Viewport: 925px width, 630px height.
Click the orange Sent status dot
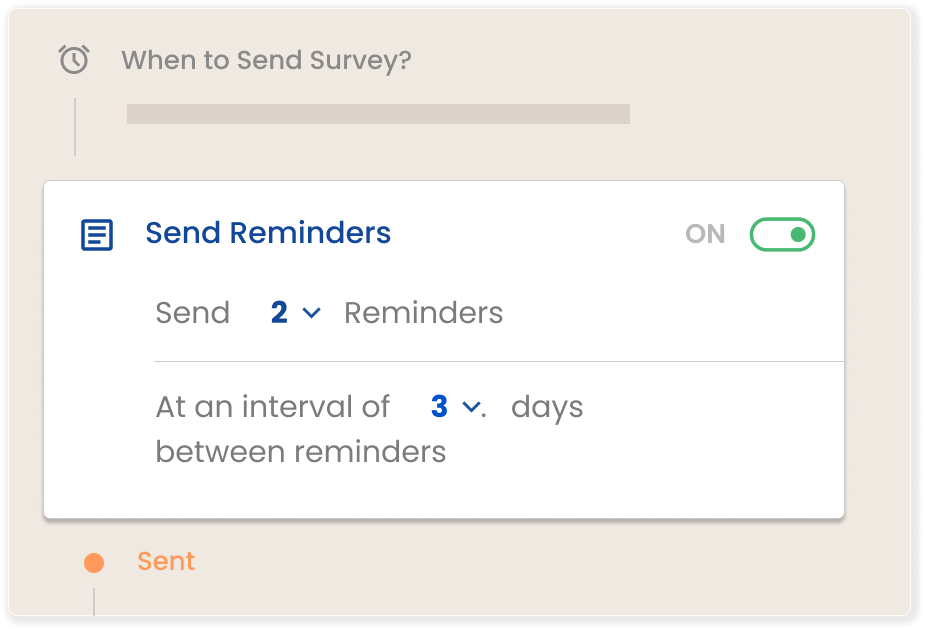pos(94,562)
